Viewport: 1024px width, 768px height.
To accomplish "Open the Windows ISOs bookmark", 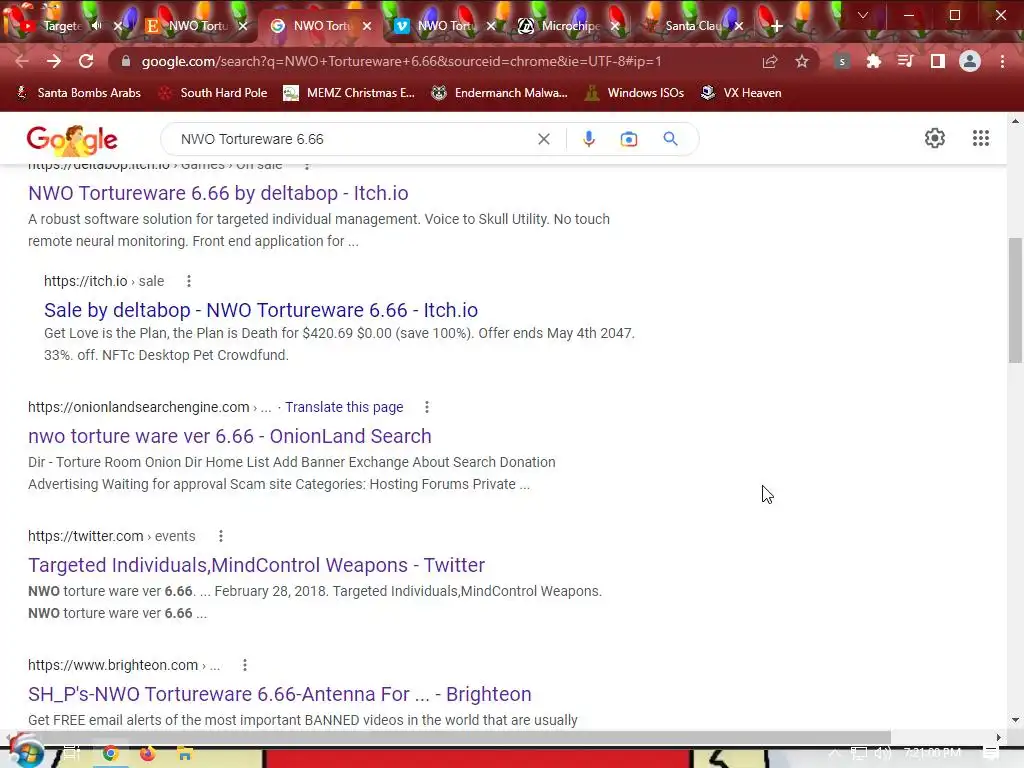I will (635, 93).
